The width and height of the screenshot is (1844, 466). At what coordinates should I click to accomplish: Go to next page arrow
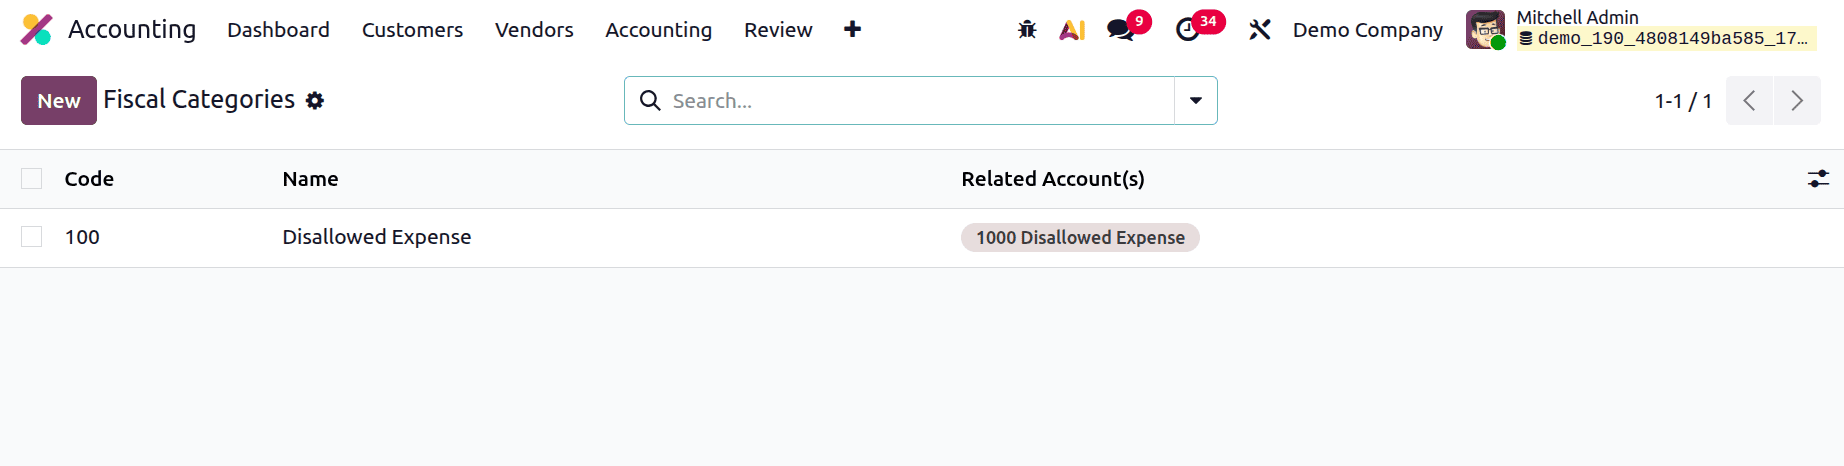click(1797, 101)
